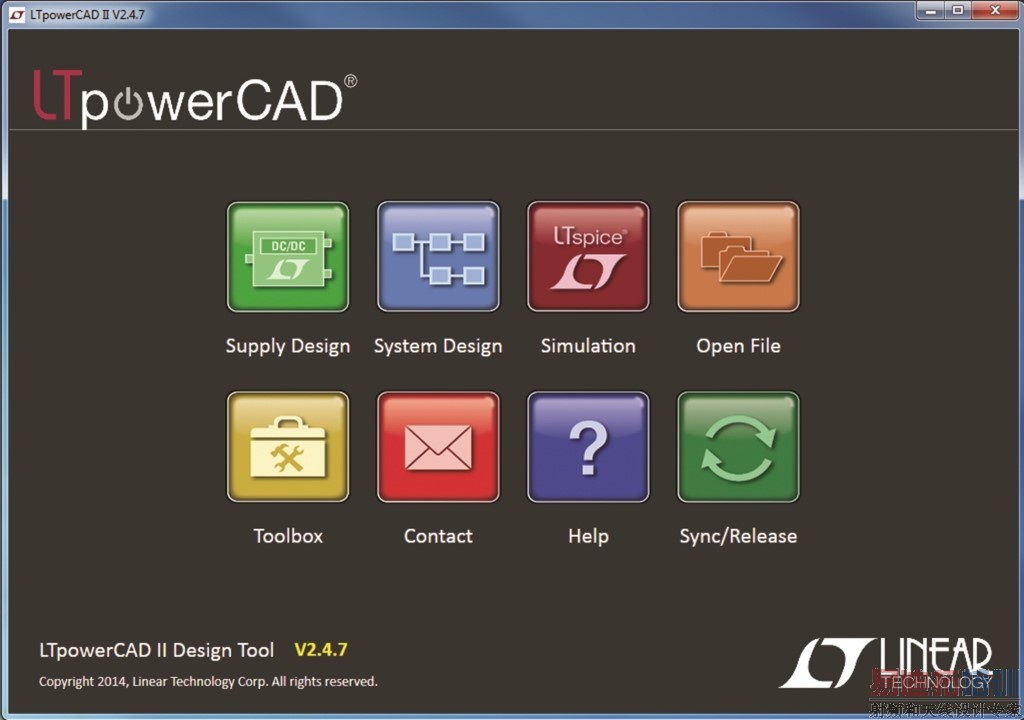Maximize the LTpowerCAD II window
This screenshot has width=1024, height=720.
[x=957, y=10]
